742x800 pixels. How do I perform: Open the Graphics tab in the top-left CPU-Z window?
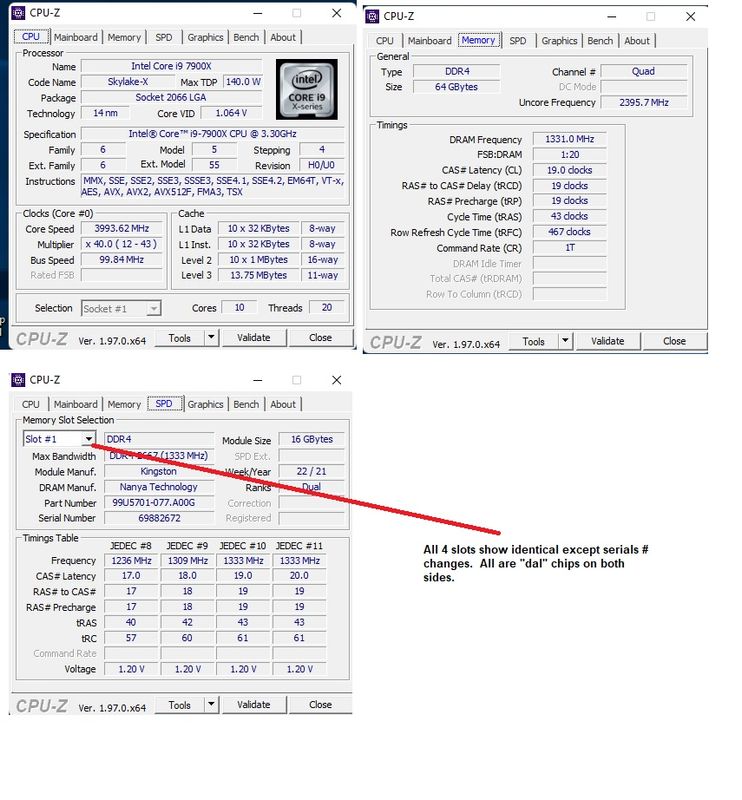pos(205,37)
